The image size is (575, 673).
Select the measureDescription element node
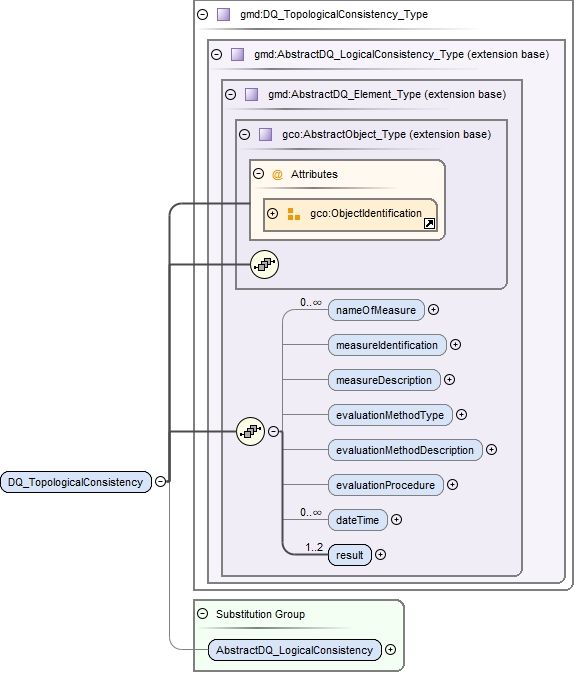pyautogui.click(x=384, y=380)
